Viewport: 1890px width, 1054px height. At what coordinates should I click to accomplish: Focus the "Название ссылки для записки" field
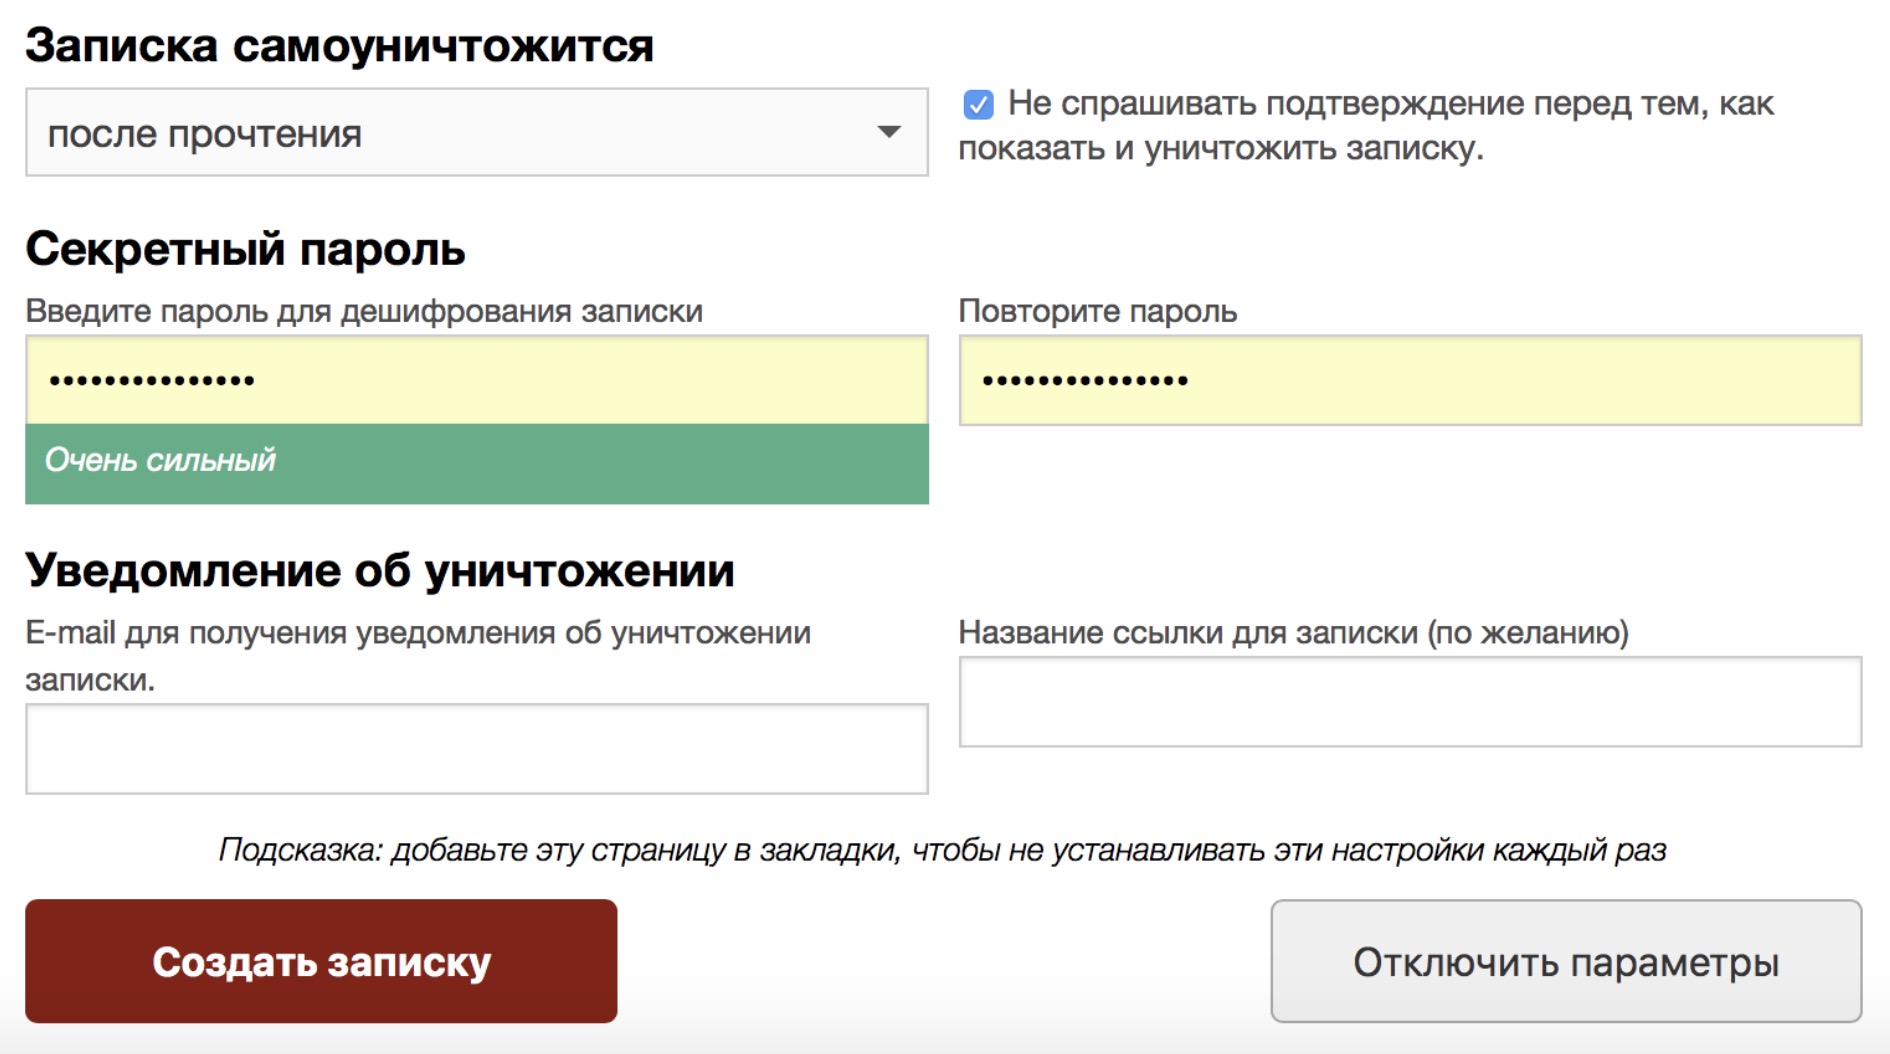1410,702
